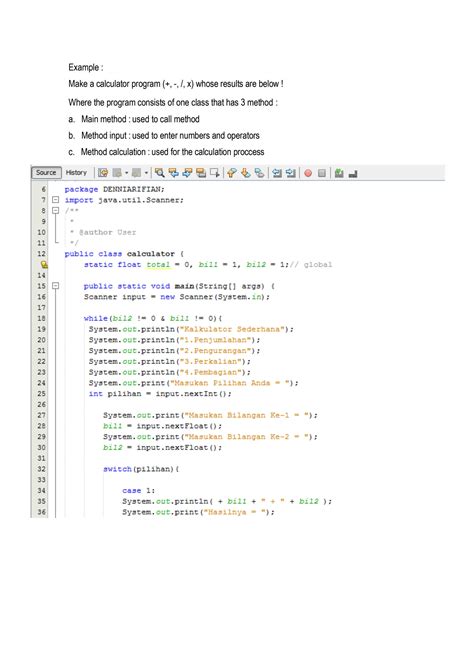Click the "Masukan Bilangan Ke-1" print line
474x670 pixels.
pos(210,415)
